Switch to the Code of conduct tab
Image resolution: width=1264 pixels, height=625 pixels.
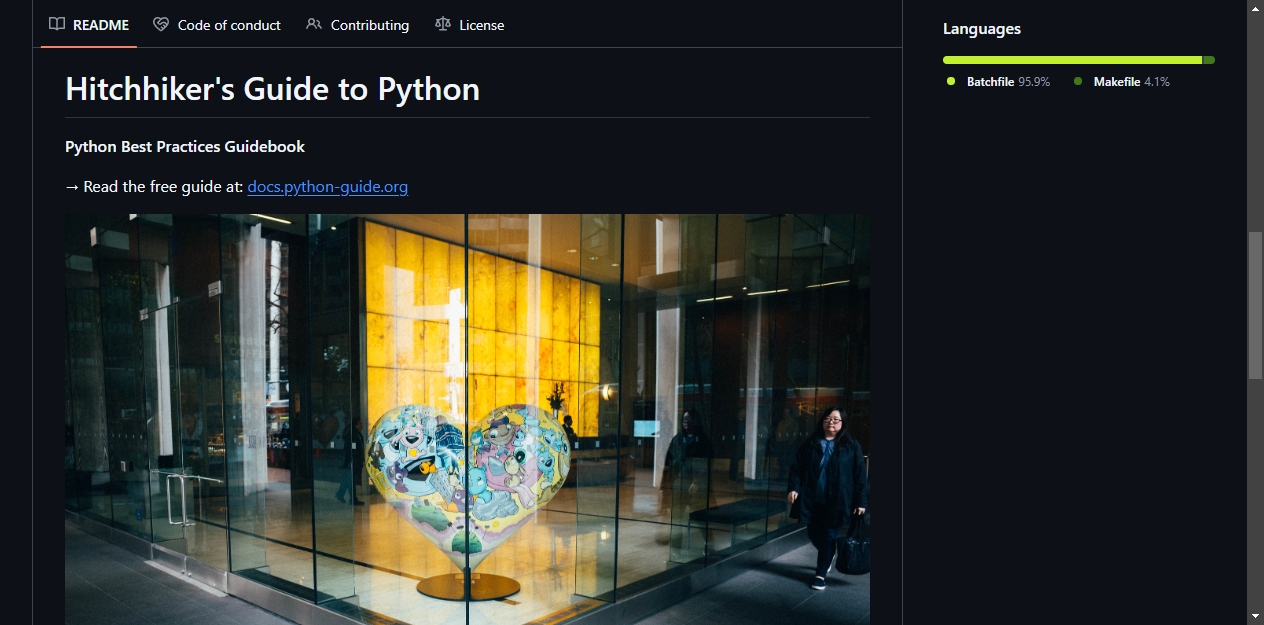pyautogui.click(x=217, y=25)
